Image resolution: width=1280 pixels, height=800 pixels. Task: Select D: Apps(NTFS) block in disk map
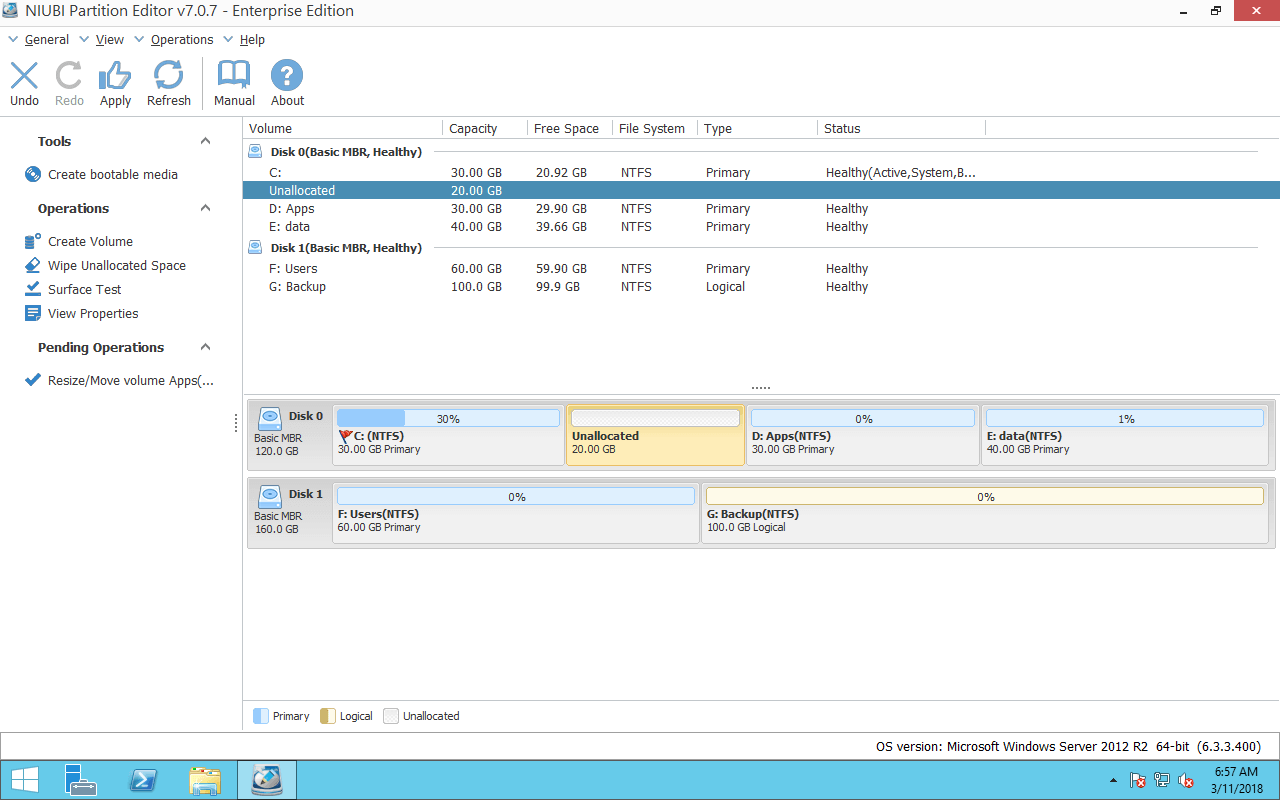[x=862, y=435]
